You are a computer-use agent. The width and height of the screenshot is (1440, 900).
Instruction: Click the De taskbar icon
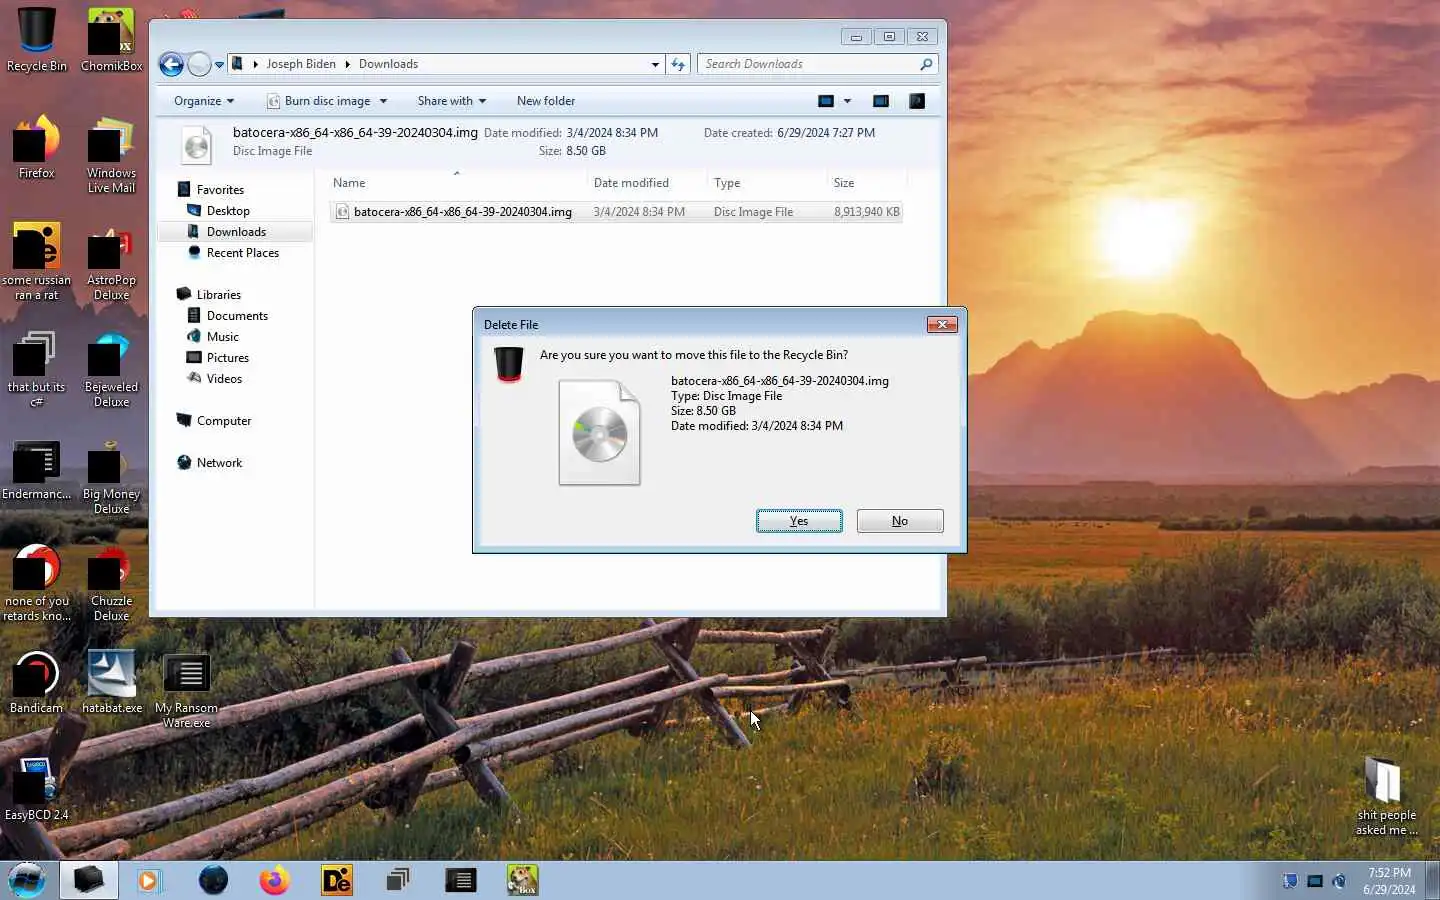[337, 880]
